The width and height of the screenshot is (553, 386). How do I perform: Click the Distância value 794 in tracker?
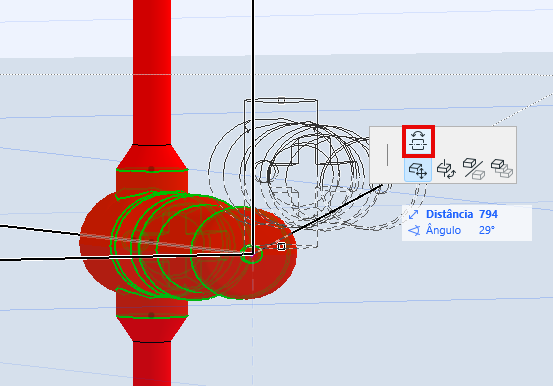[488, 214]
